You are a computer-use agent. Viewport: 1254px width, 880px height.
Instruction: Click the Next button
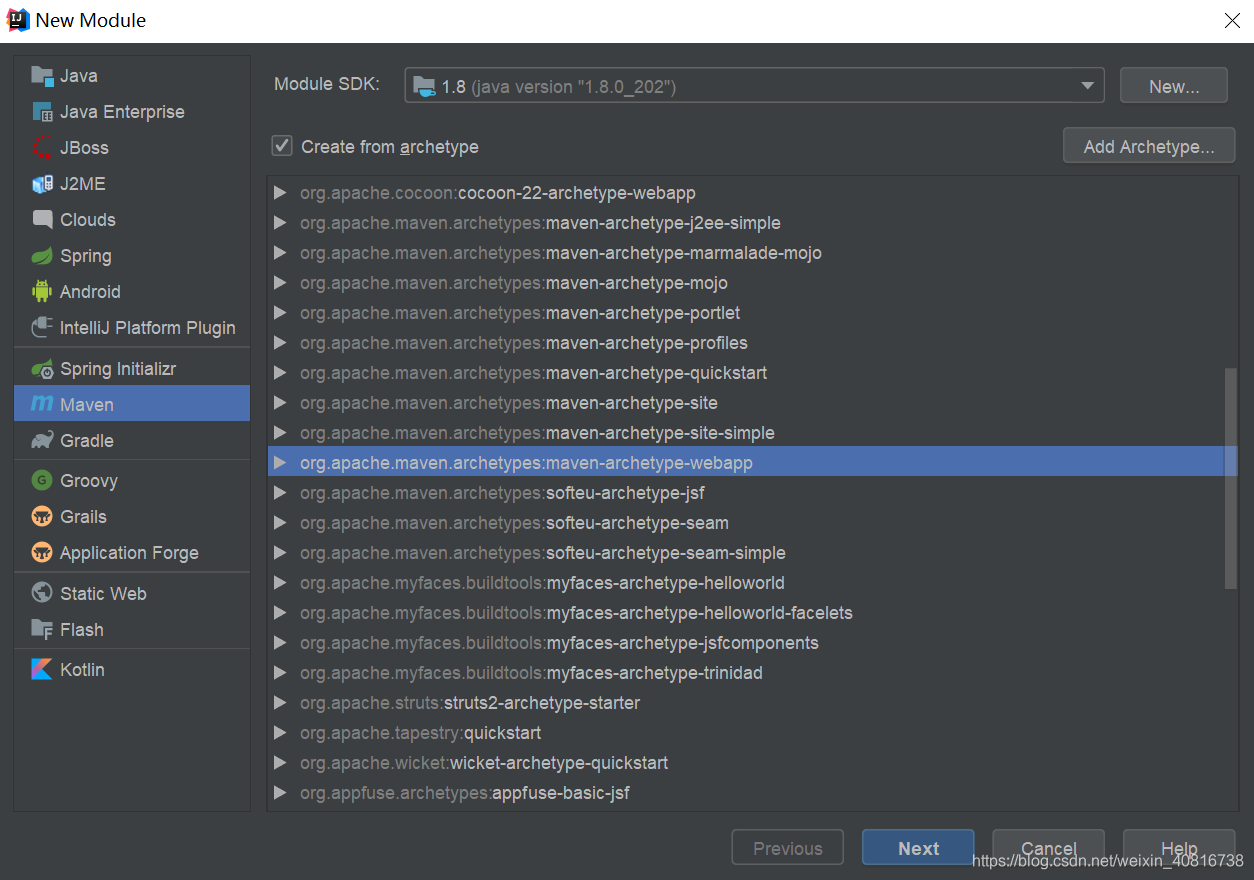pyautogui.click(x=918, y=848)
